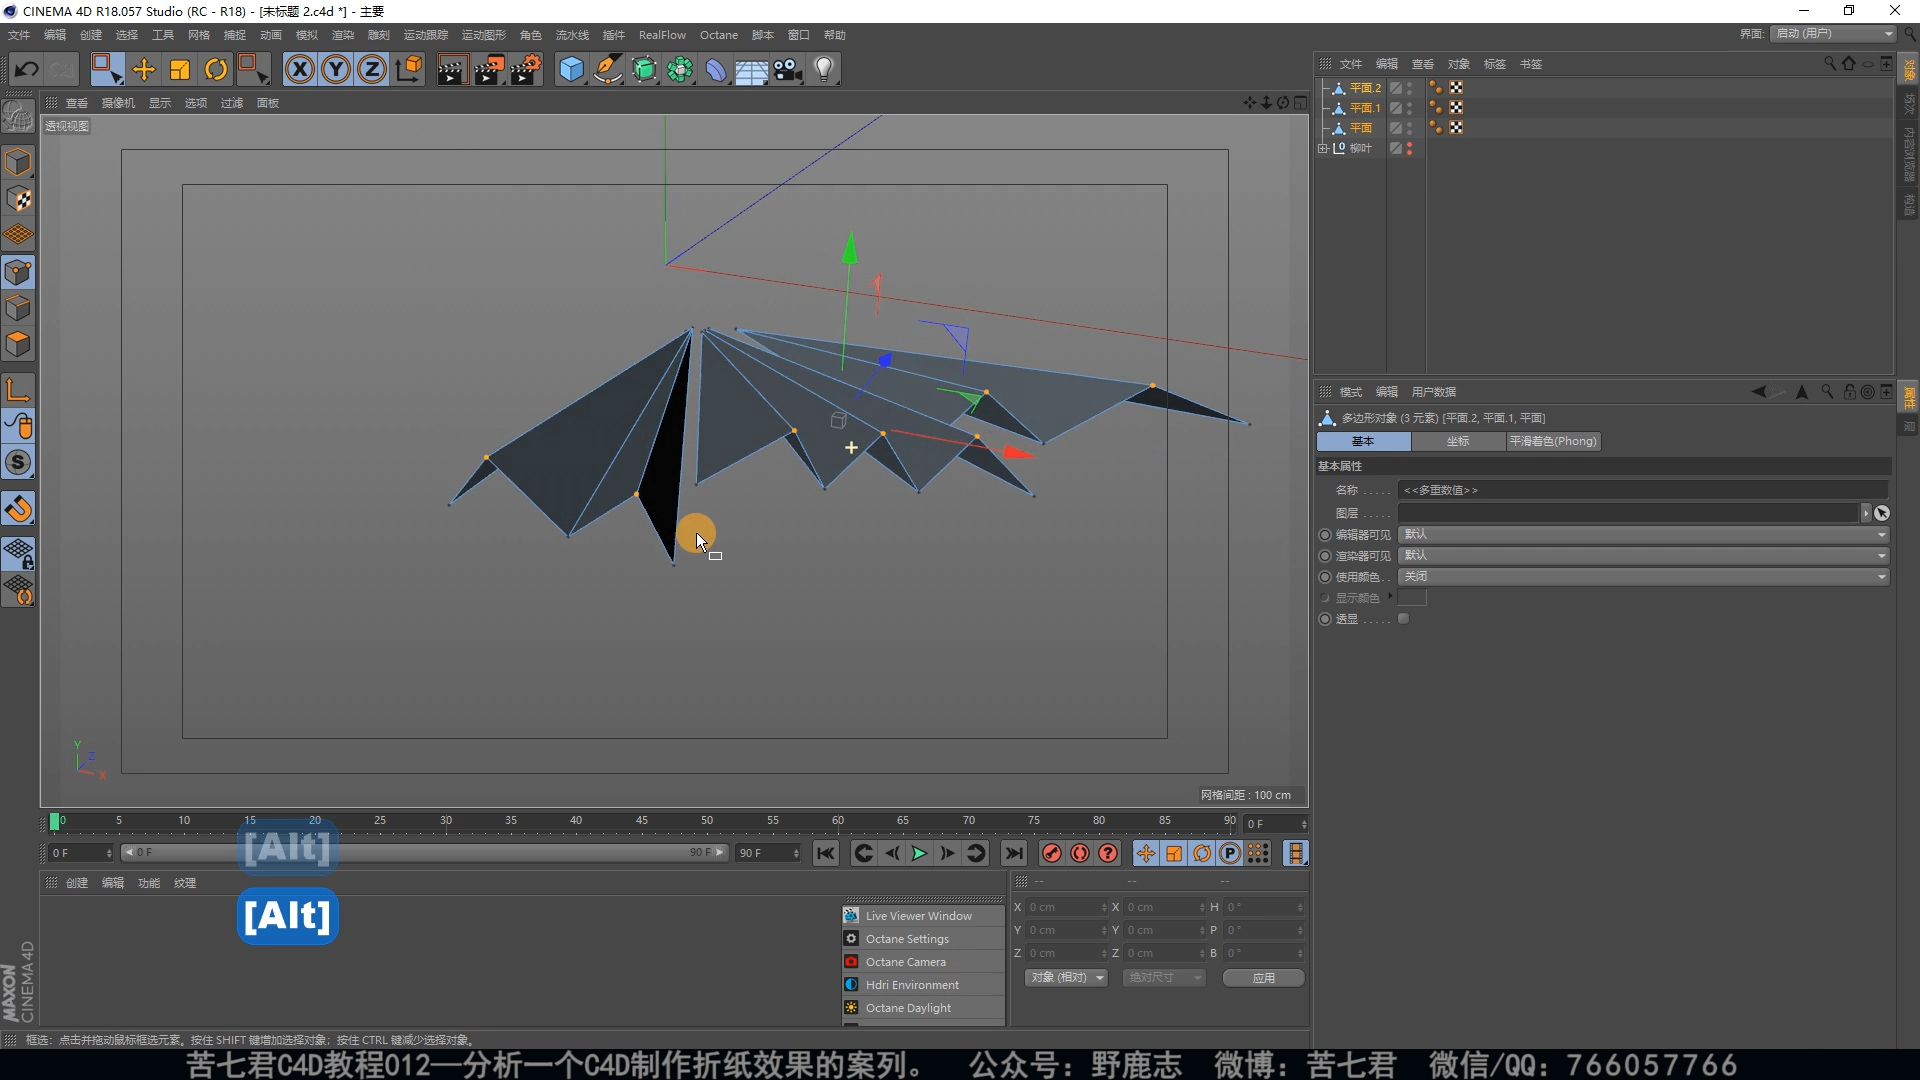
Task: Click the 应用 button
Action: pyautogui.click(x=1263, y=977)
